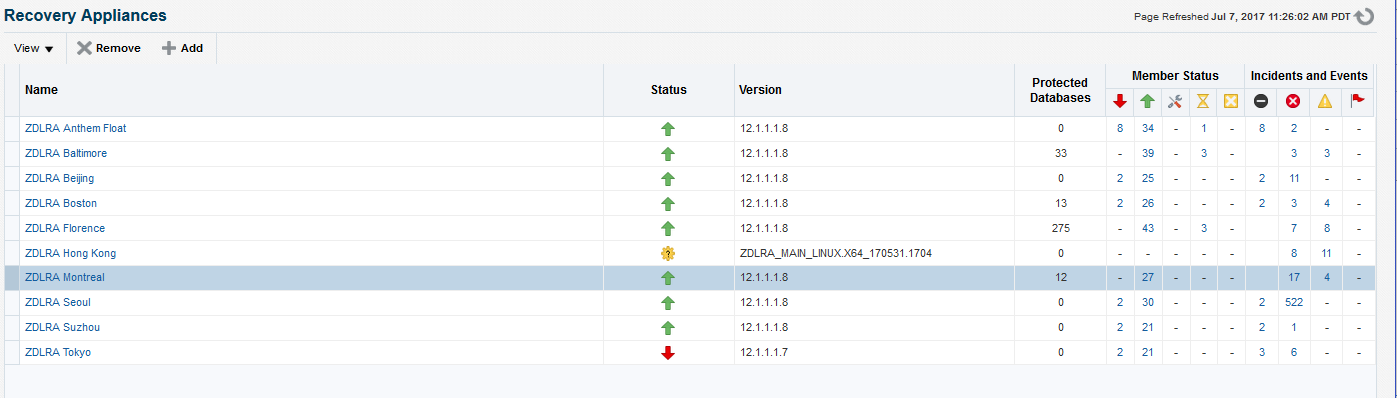The width and height of the screenshot is (1397, 398).
Task: Click members up count 30 for Seoul
Action: point(1148,302)
